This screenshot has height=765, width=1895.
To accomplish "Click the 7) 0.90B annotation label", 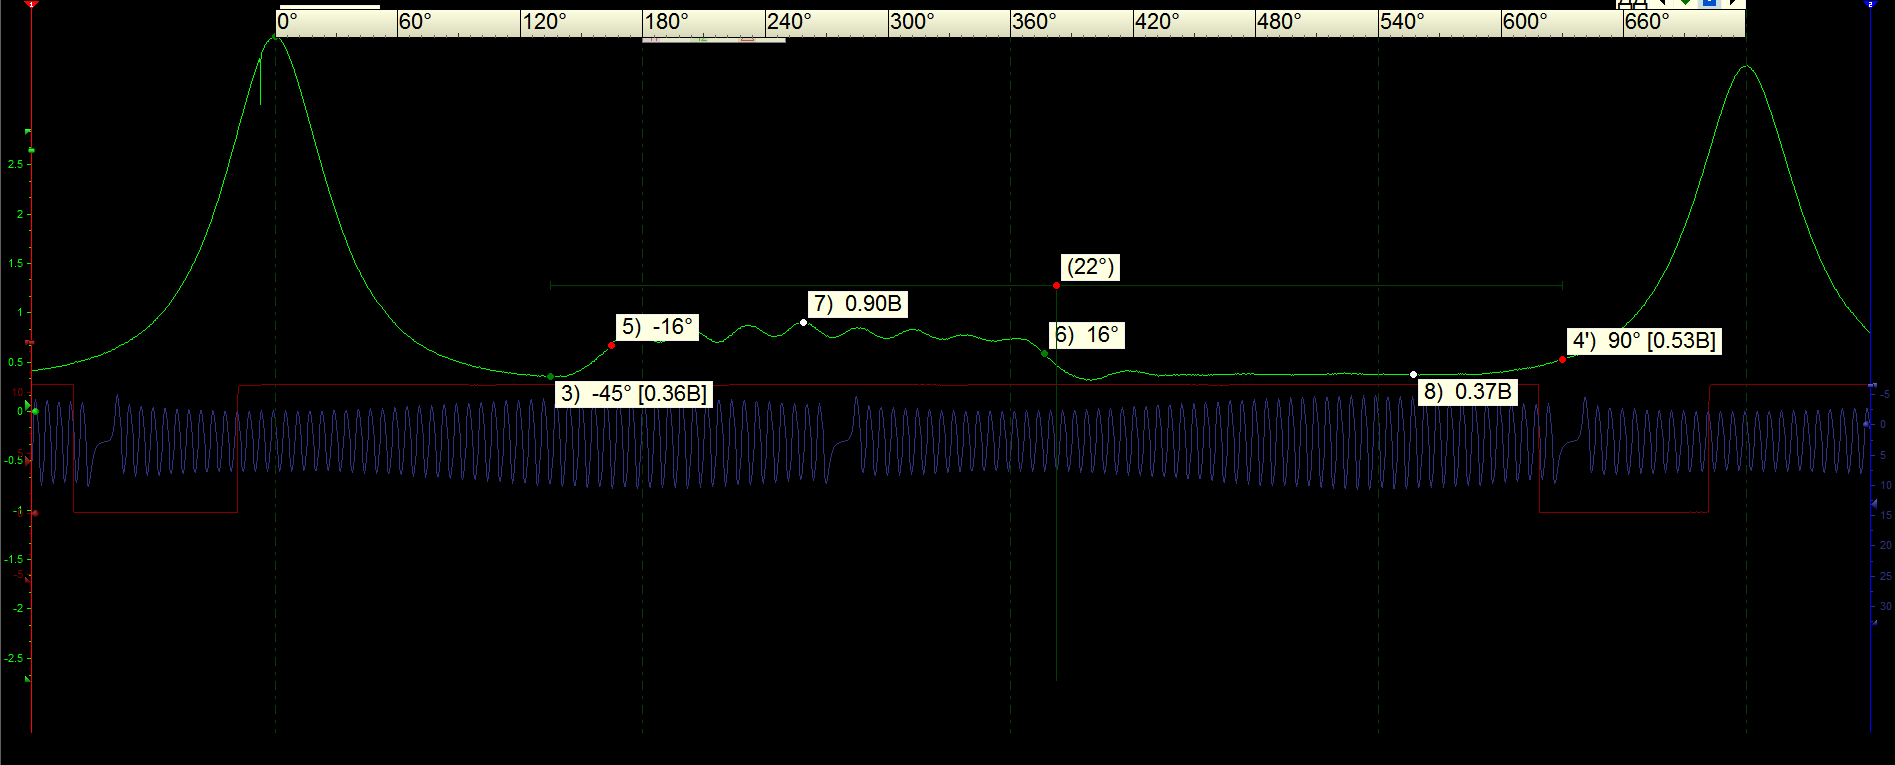I will [x=858, y=304].
